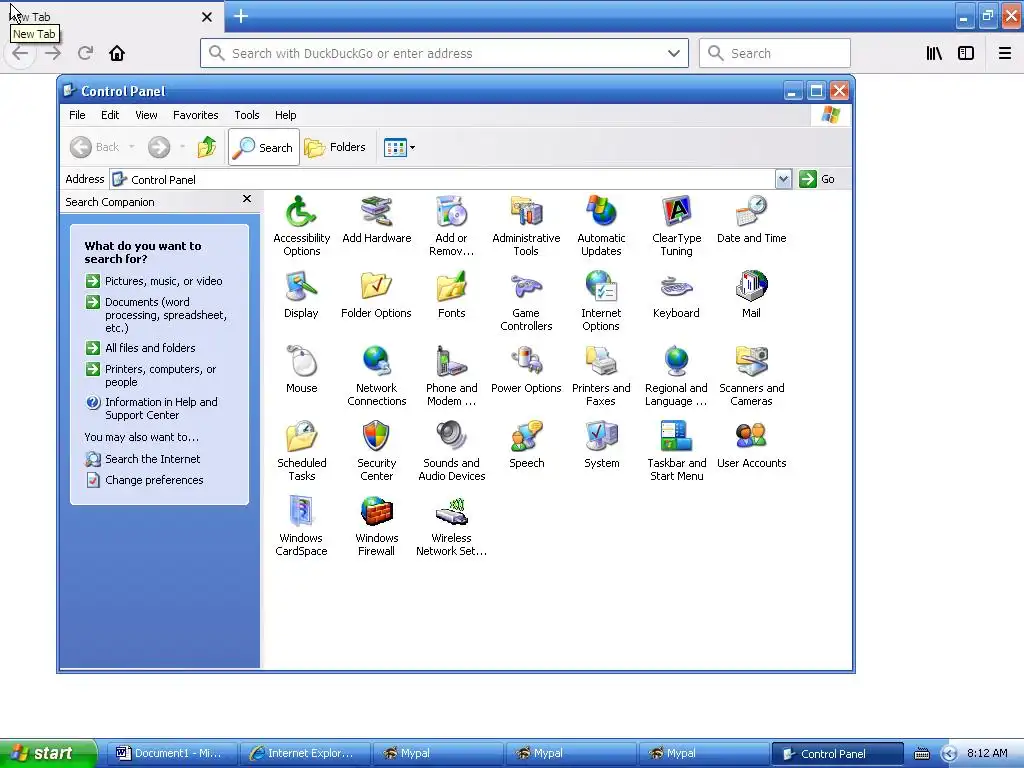Go to browser home page icon
Image resolution: width=1024 pixels, height=768 pixels.
coord(117,54)
